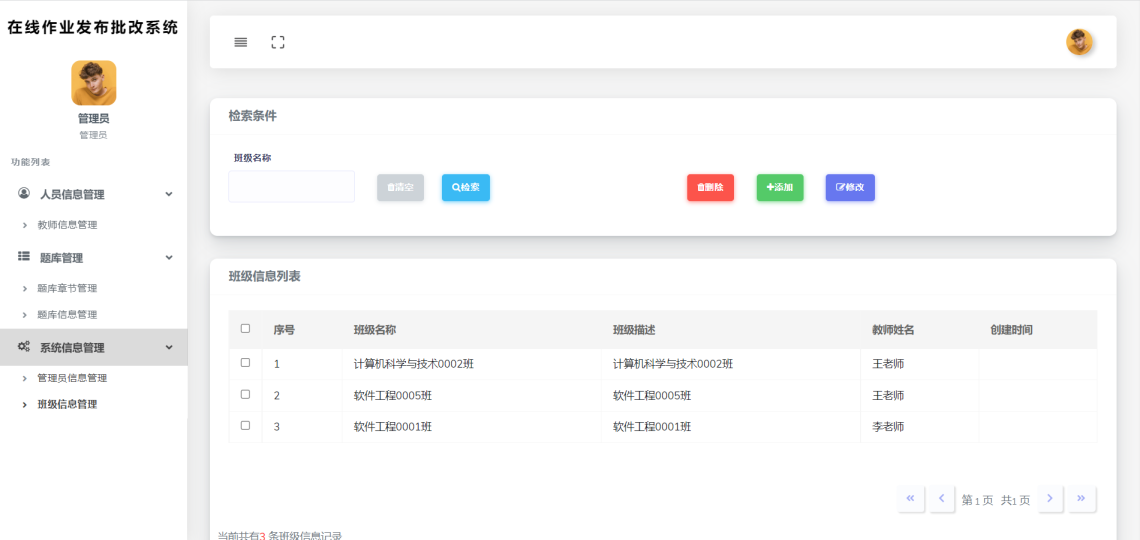Image resolution: width=1140 pixels, height=540 pixels.
Task: Collapse the 系统信息管理 chevron
Action: (169, 347)
